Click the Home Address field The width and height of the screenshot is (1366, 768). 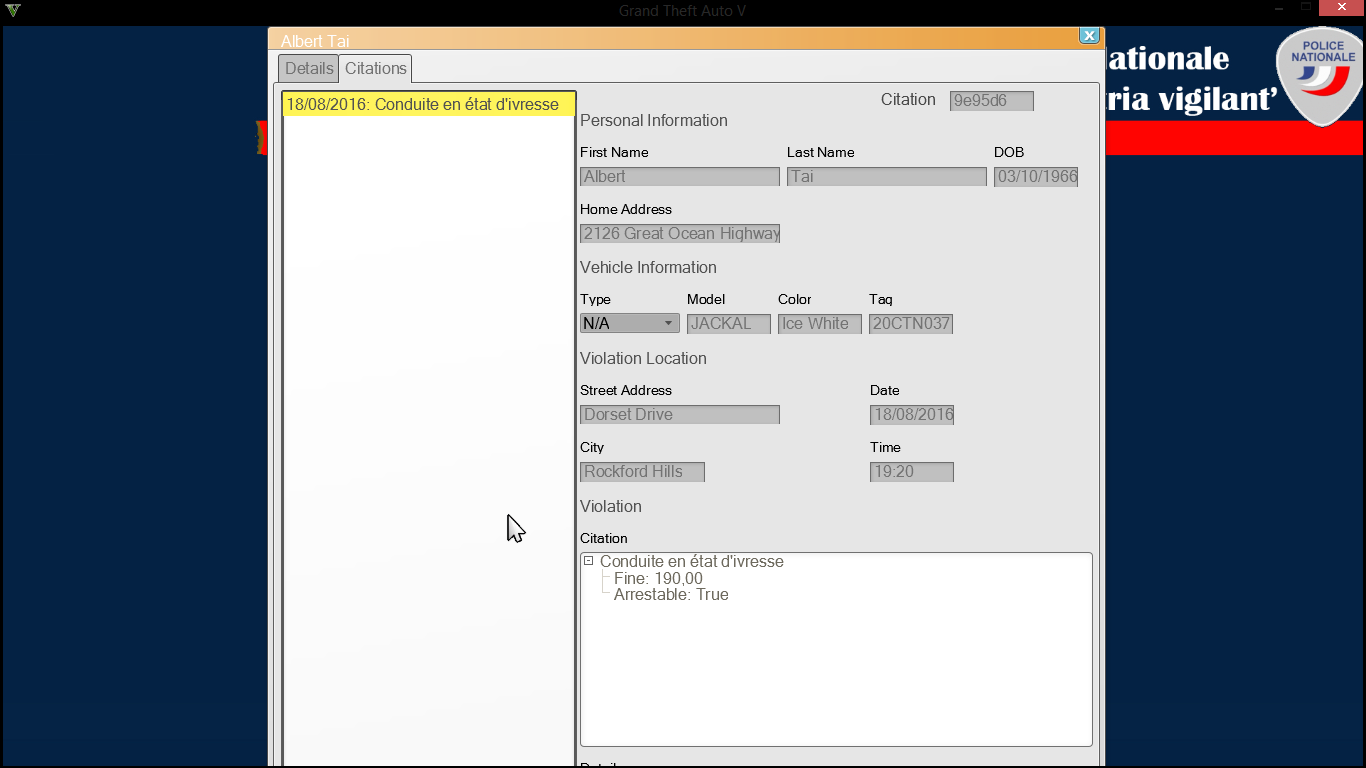pos(679,234)
